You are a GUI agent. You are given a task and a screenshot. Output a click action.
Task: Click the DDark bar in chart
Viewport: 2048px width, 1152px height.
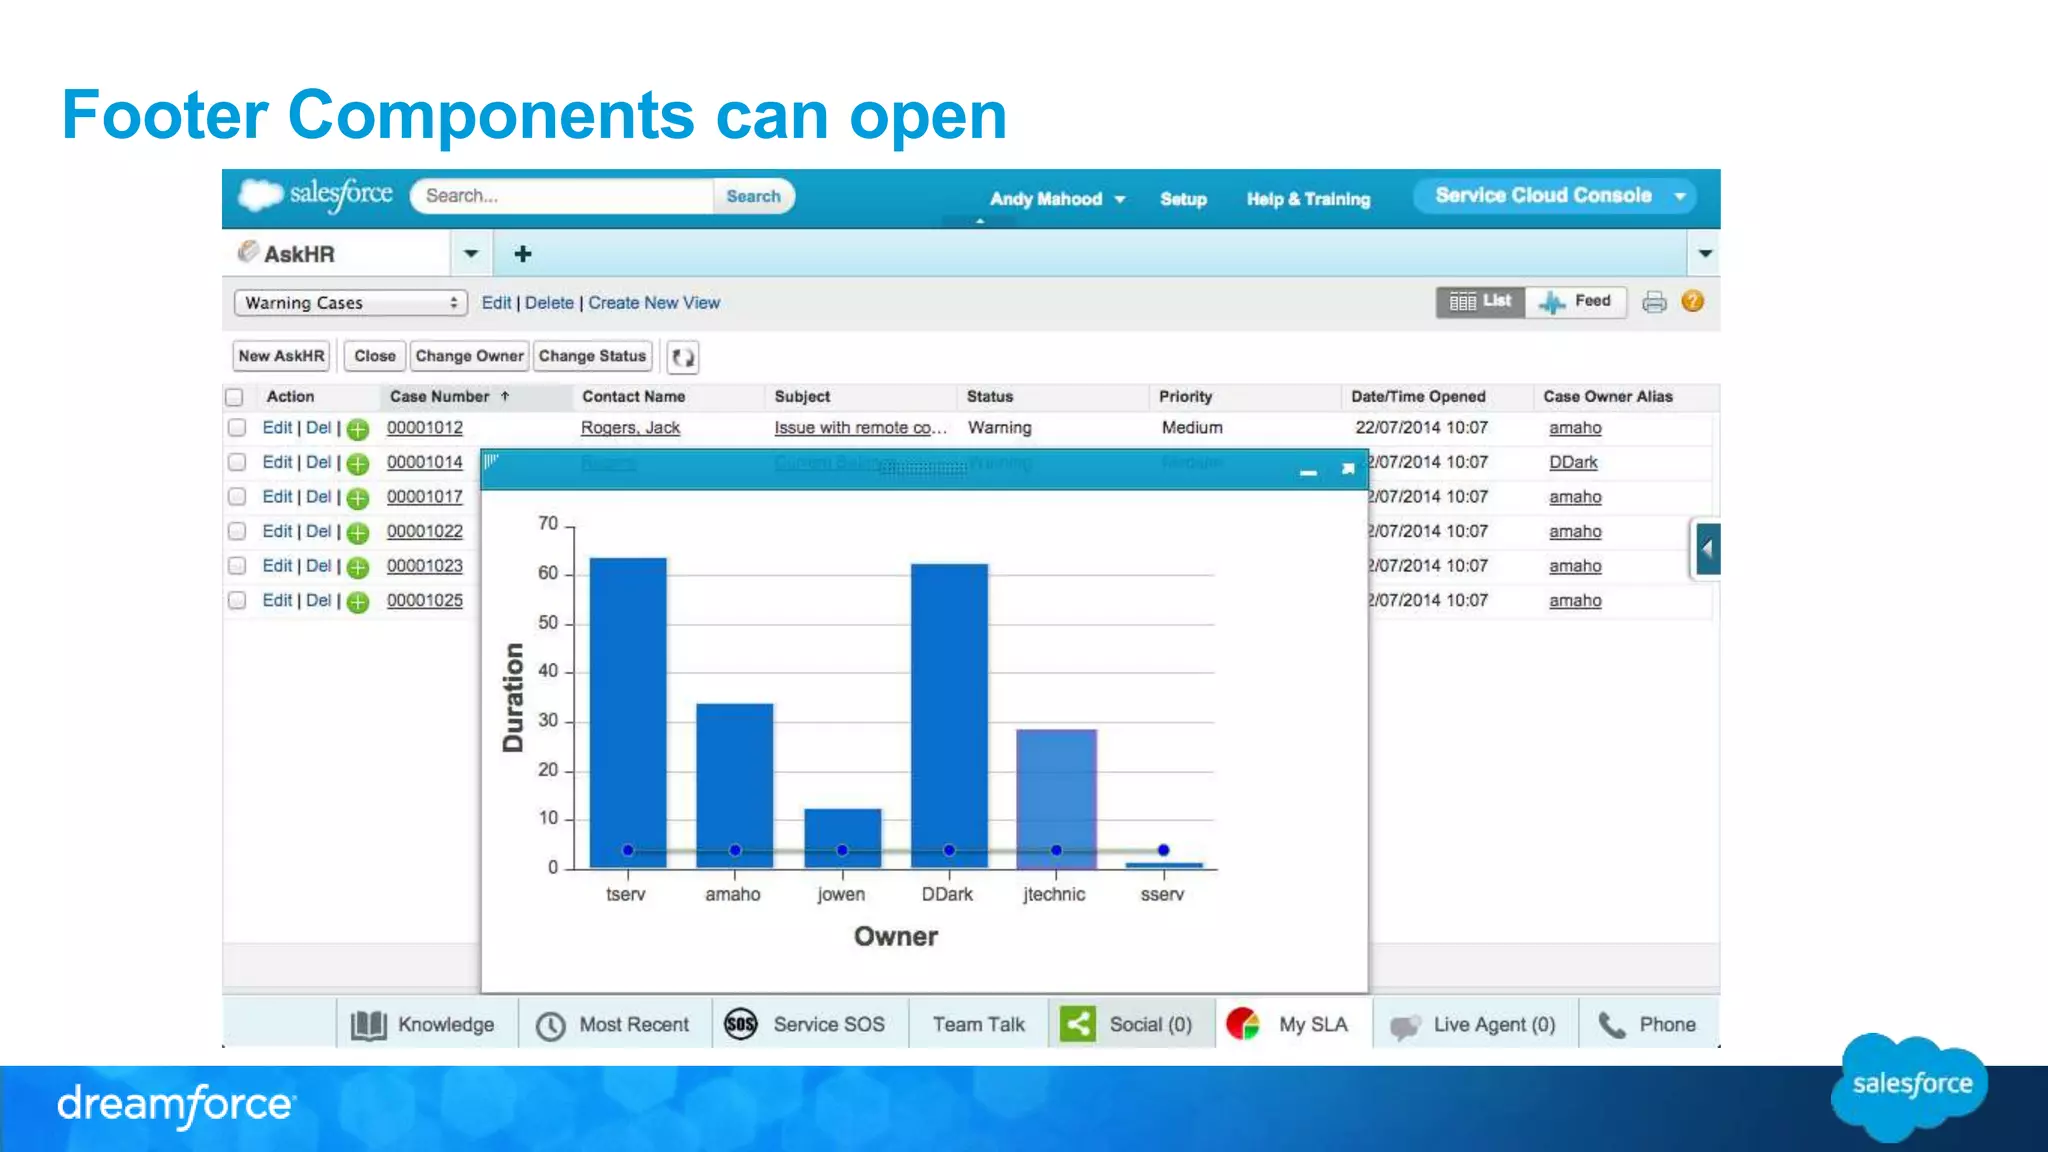pyautogui.click(x=949, y=715)
